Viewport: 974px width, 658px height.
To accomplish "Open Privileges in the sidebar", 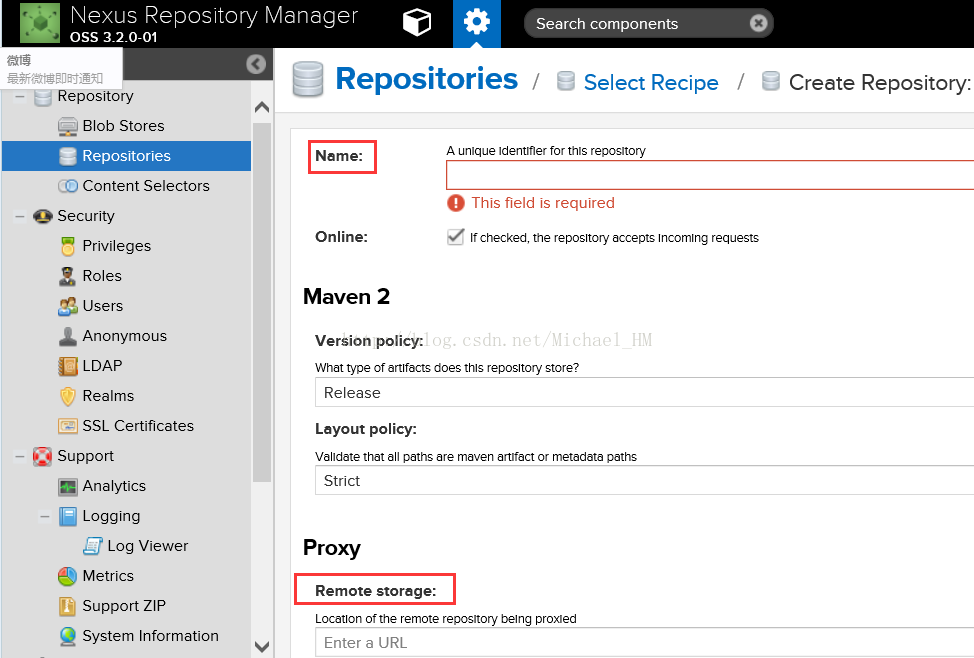I will (x=117, y=246).
